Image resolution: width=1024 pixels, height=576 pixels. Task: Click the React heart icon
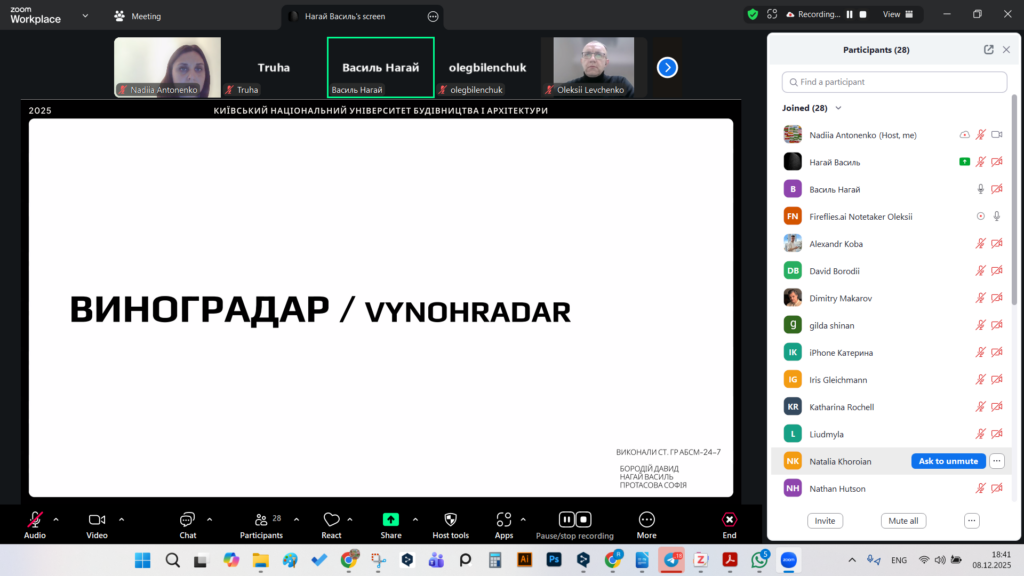331,520
